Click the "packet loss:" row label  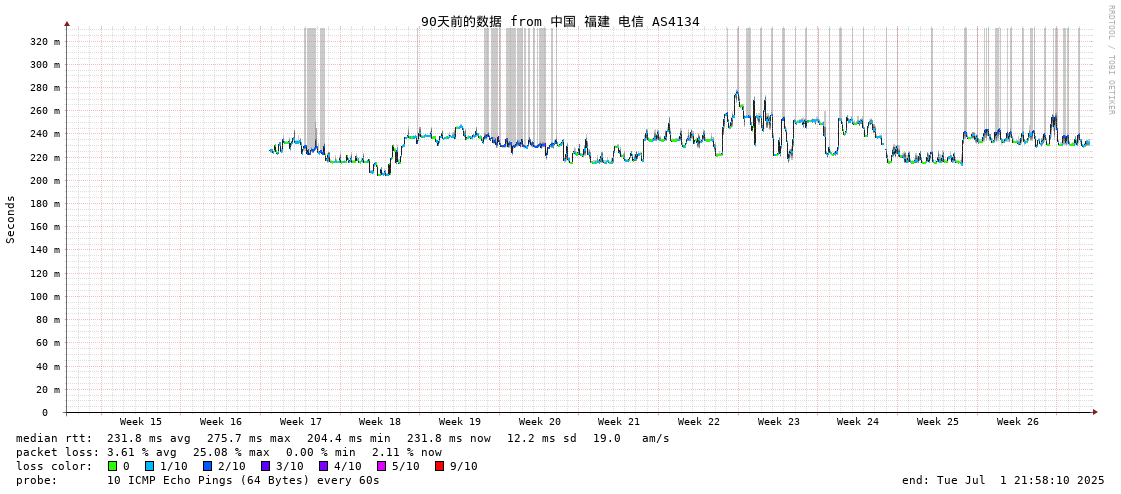coord(57,453)
